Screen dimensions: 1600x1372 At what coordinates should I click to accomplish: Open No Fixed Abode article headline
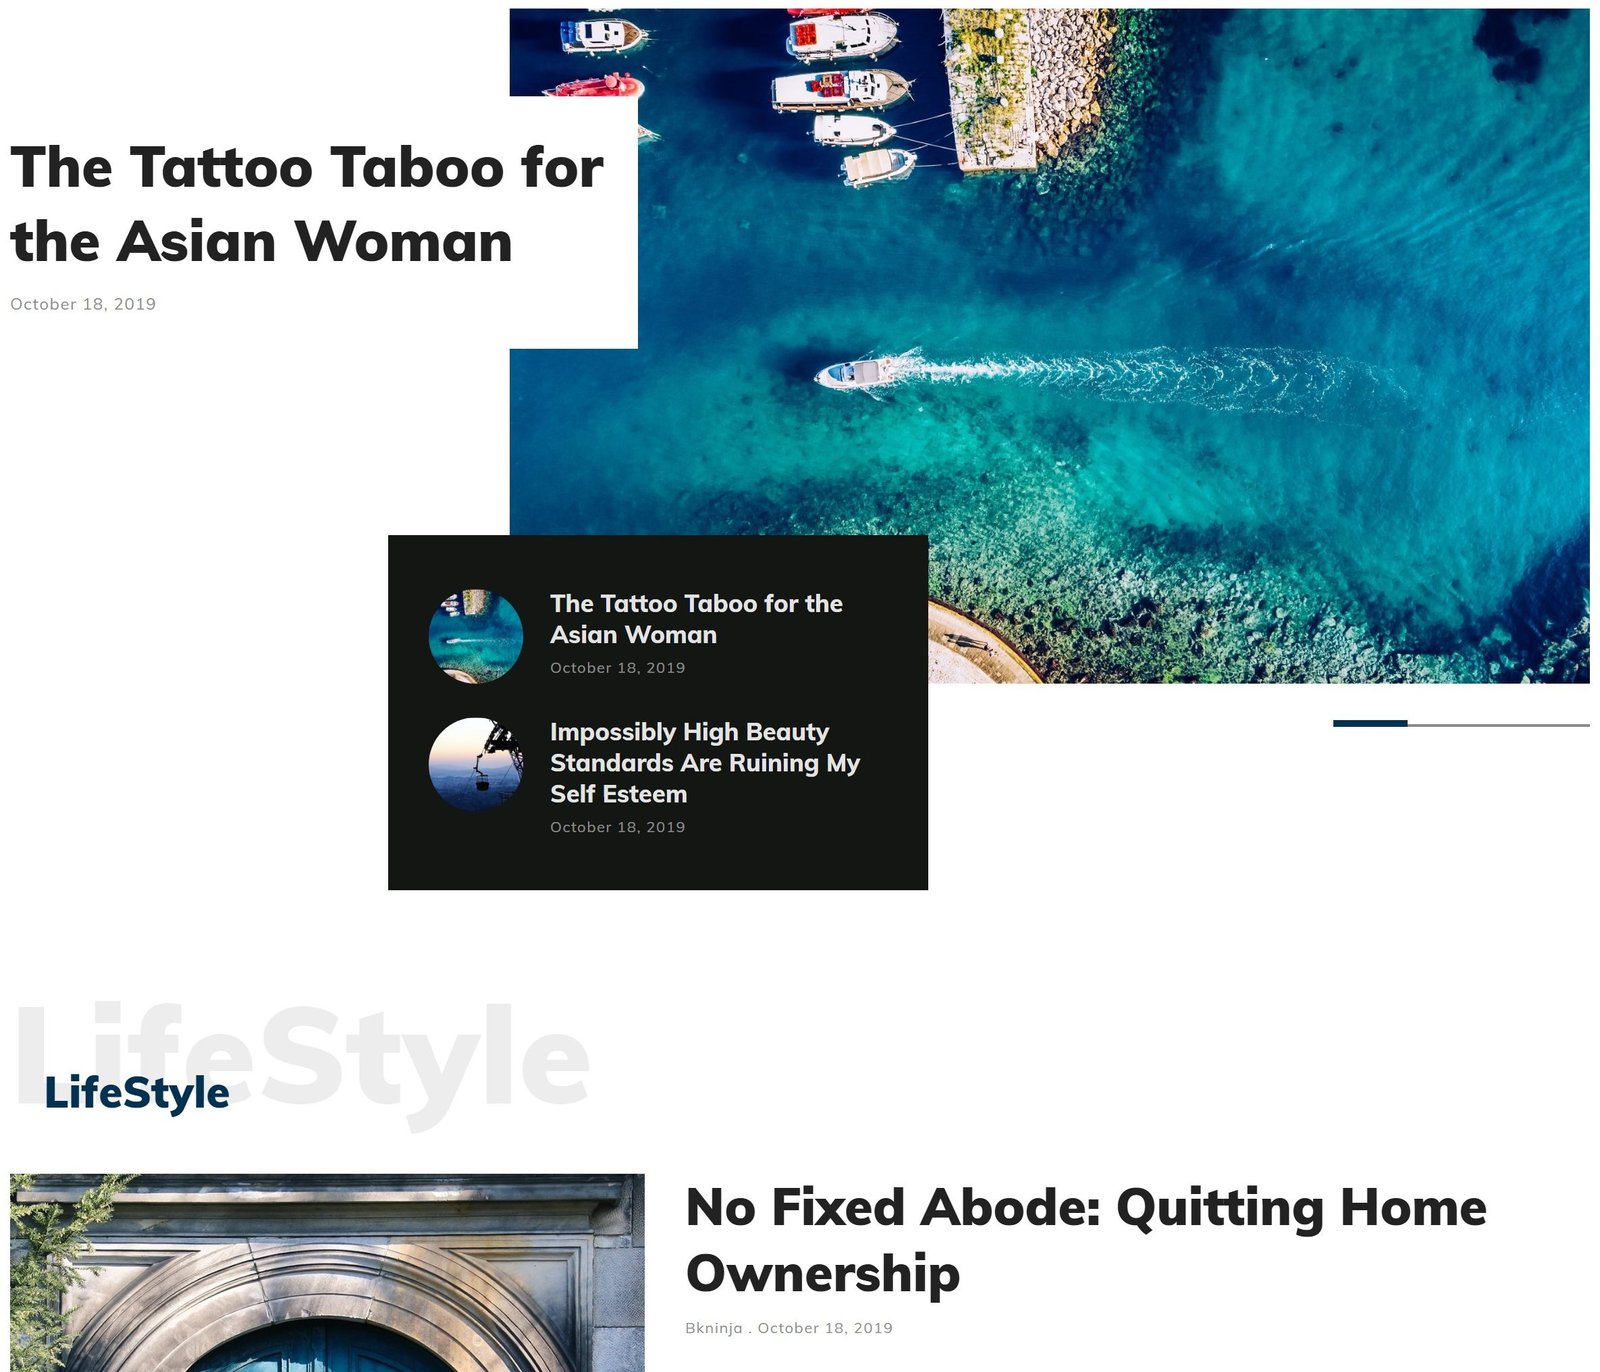click(x=1086, y=1240)
